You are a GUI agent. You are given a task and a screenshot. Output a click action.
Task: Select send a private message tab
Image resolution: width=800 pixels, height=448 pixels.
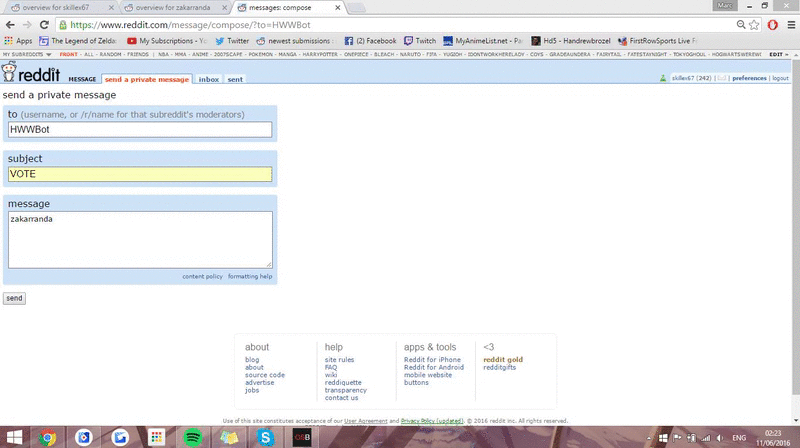(147, 79)
